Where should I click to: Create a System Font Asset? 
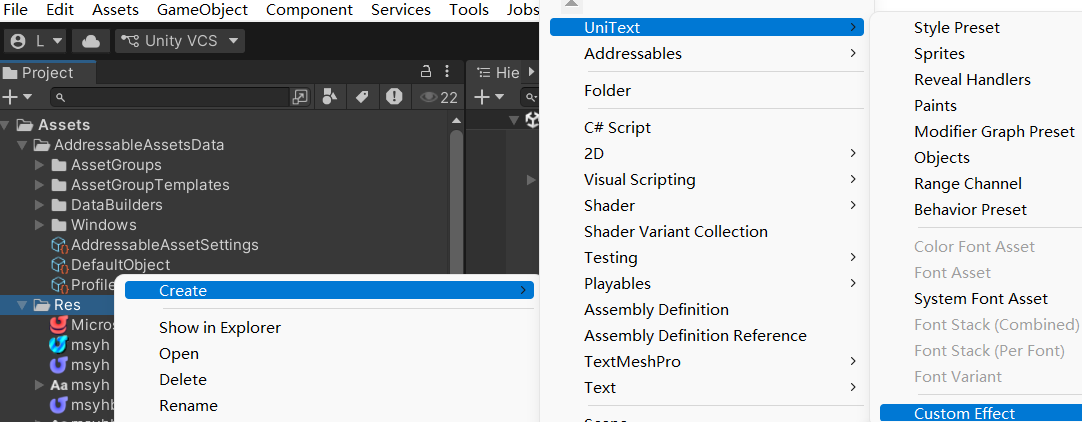click(981, 299)
